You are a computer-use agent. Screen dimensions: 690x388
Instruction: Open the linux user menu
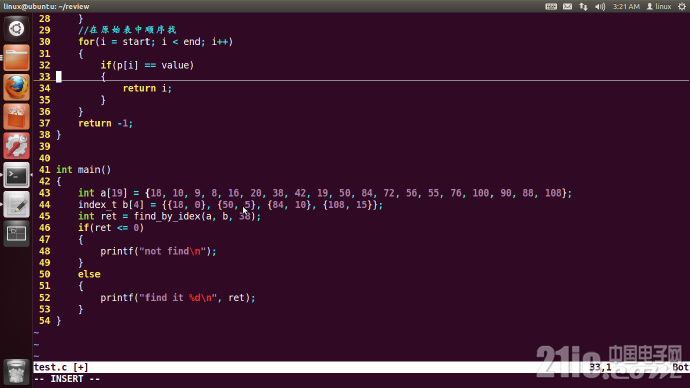coord(659,7)
